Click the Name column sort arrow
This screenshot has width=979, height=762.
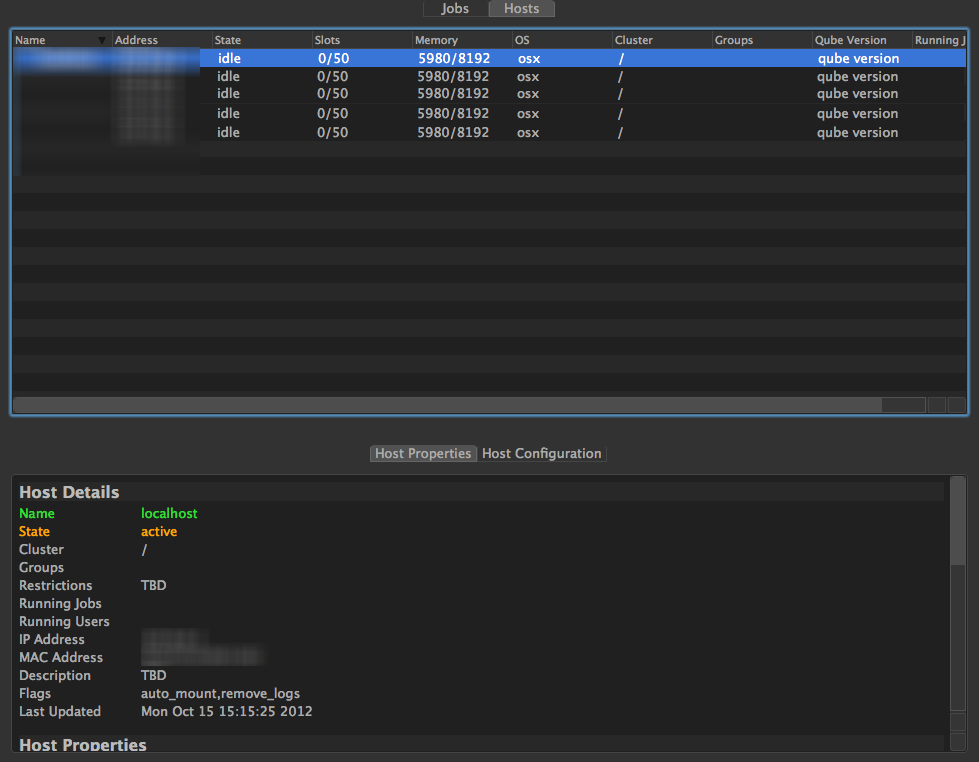(x=102, y=41)
